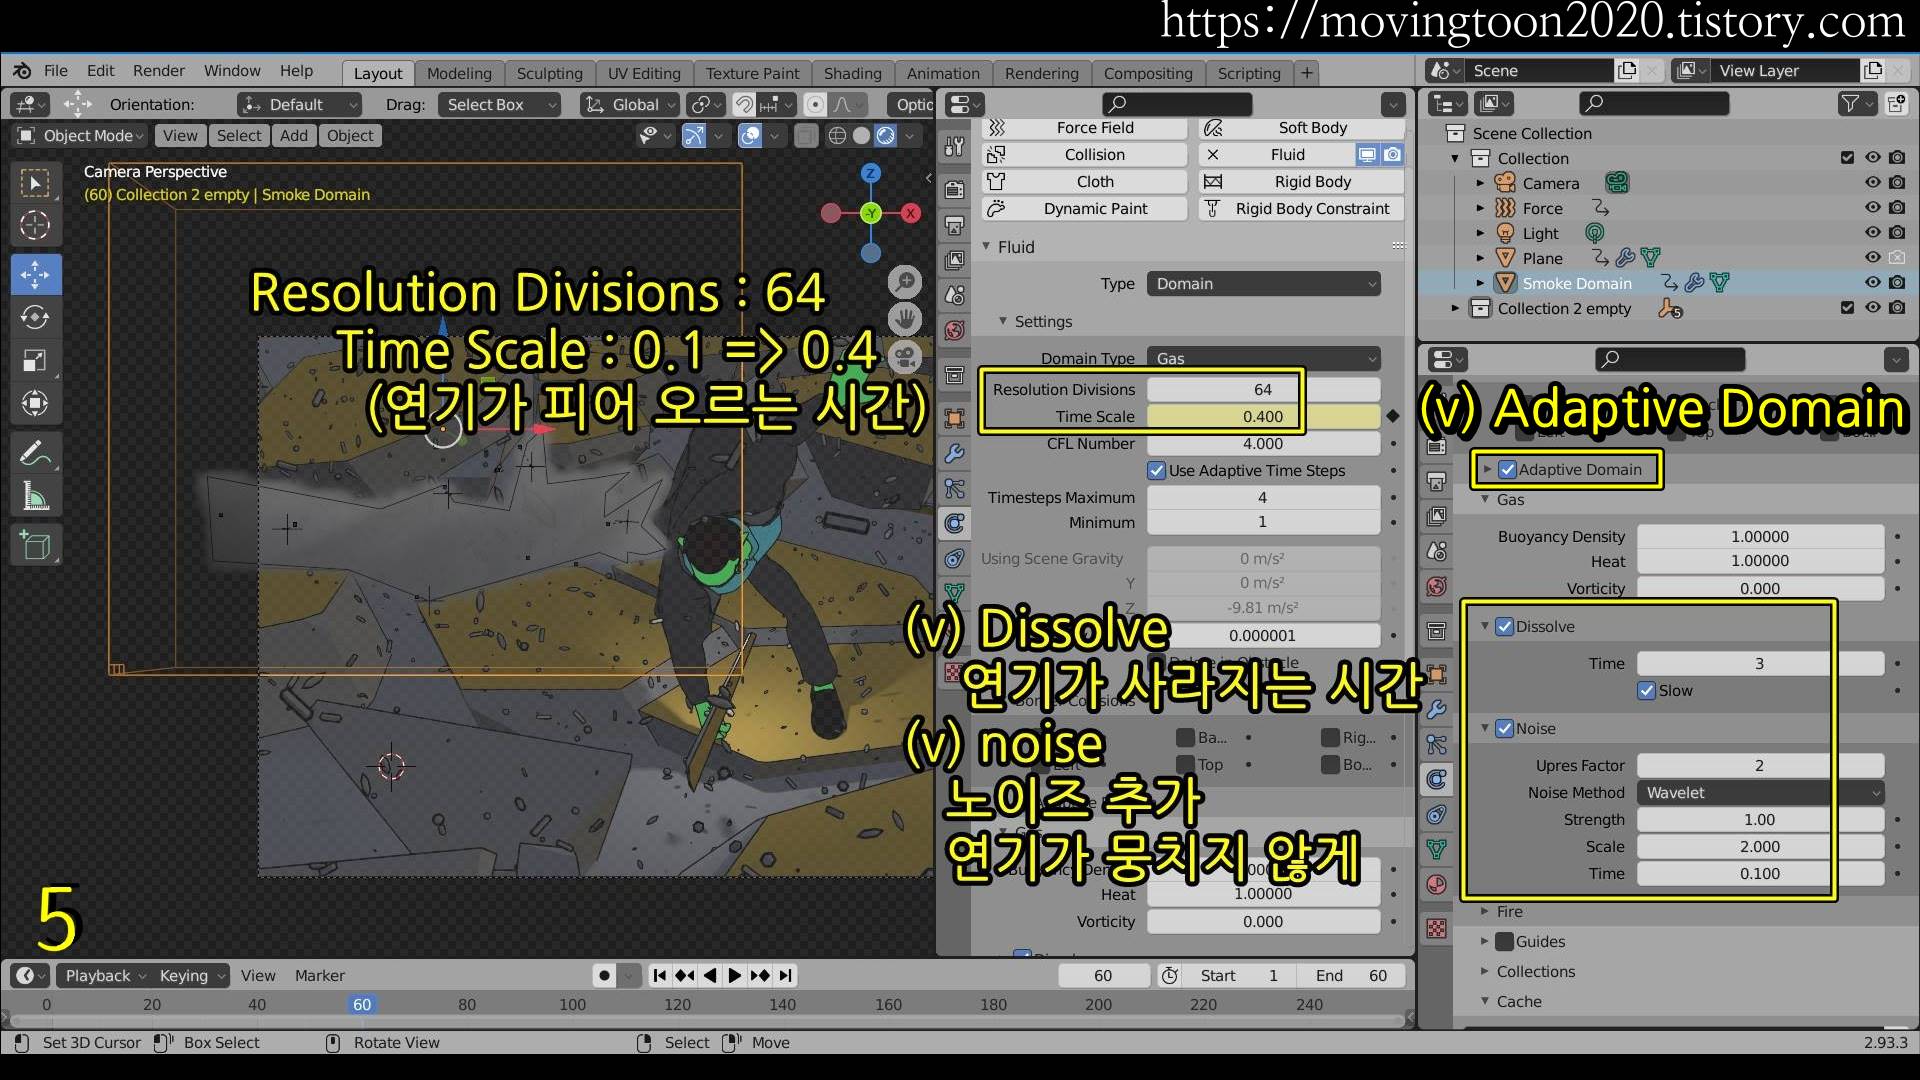Image resolution: width=1920 pixels, height=1080 pixels.
Task: Hide Smoke Domain via eye icon
Action: coord(1873,283)
